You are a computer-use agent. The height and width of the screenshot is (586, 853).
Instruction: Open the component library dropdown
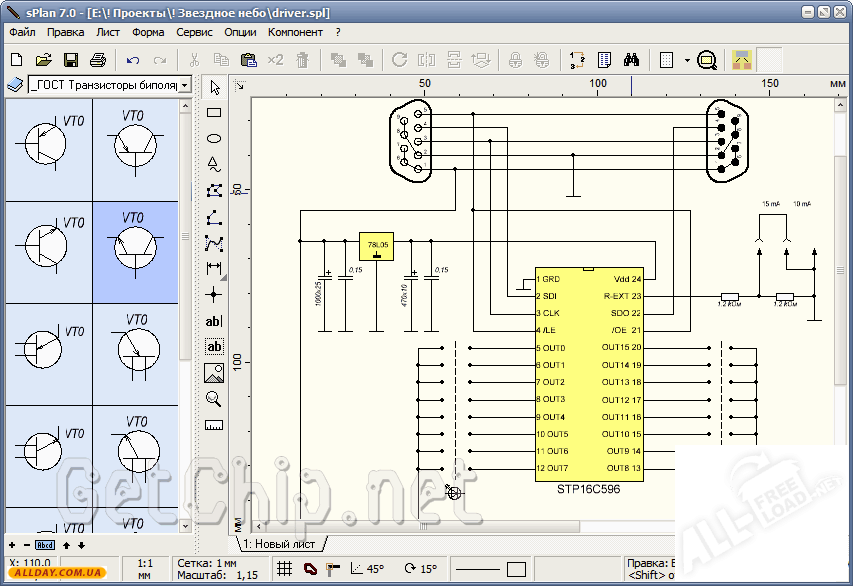(x=185, y=86)
